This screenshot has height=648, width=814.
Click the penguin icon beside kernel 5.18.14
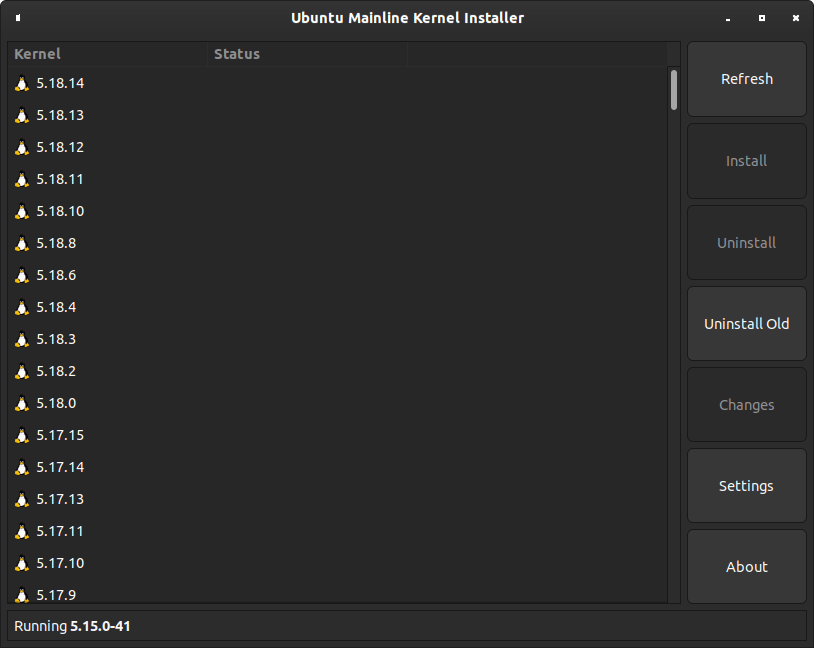pyautogui.click(x=22, y=84)
